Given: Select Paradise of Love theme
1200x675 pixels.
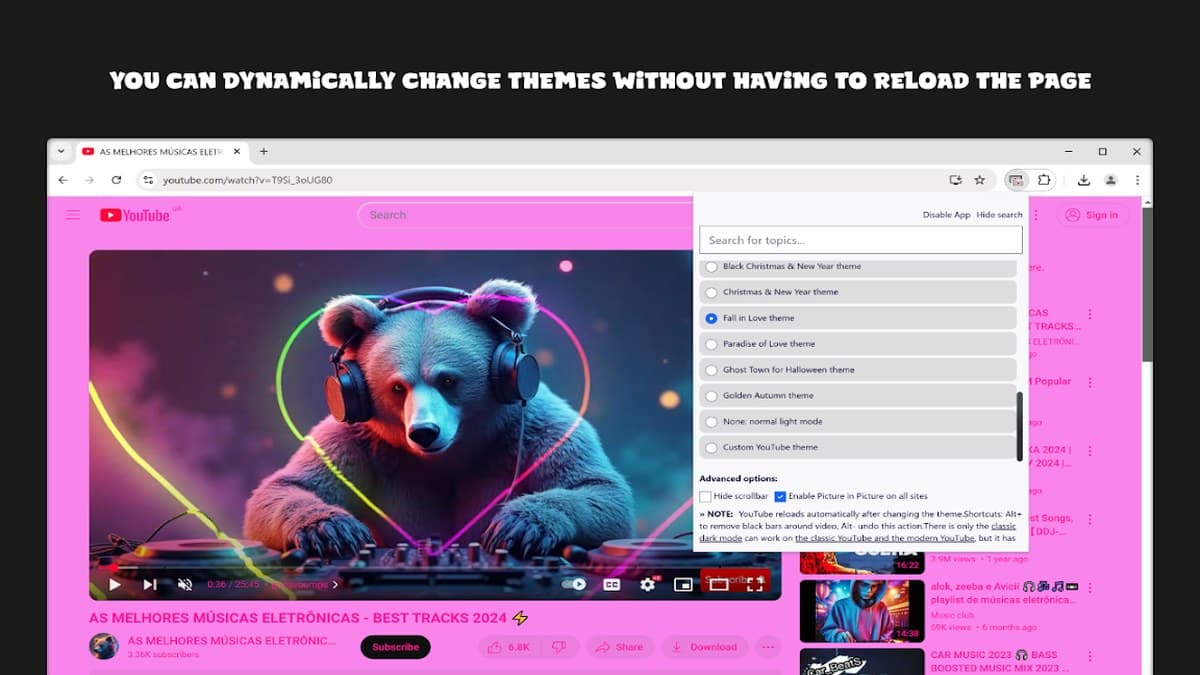Looking at the screenshot, I should [857, 344].
